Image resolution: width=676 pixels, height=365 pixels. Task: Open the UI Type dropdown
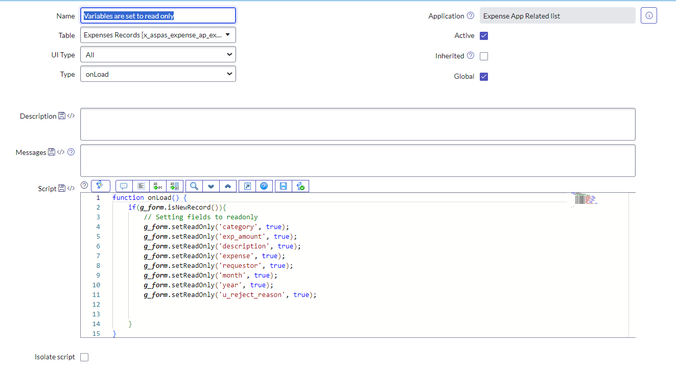158,55
